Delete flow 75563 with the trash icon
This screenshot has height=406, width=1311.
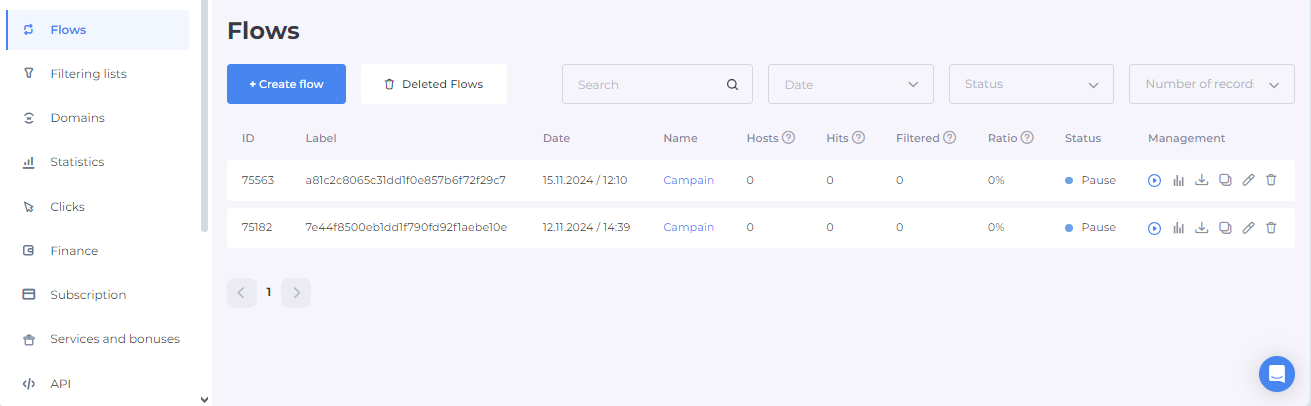coord(1271,181)
